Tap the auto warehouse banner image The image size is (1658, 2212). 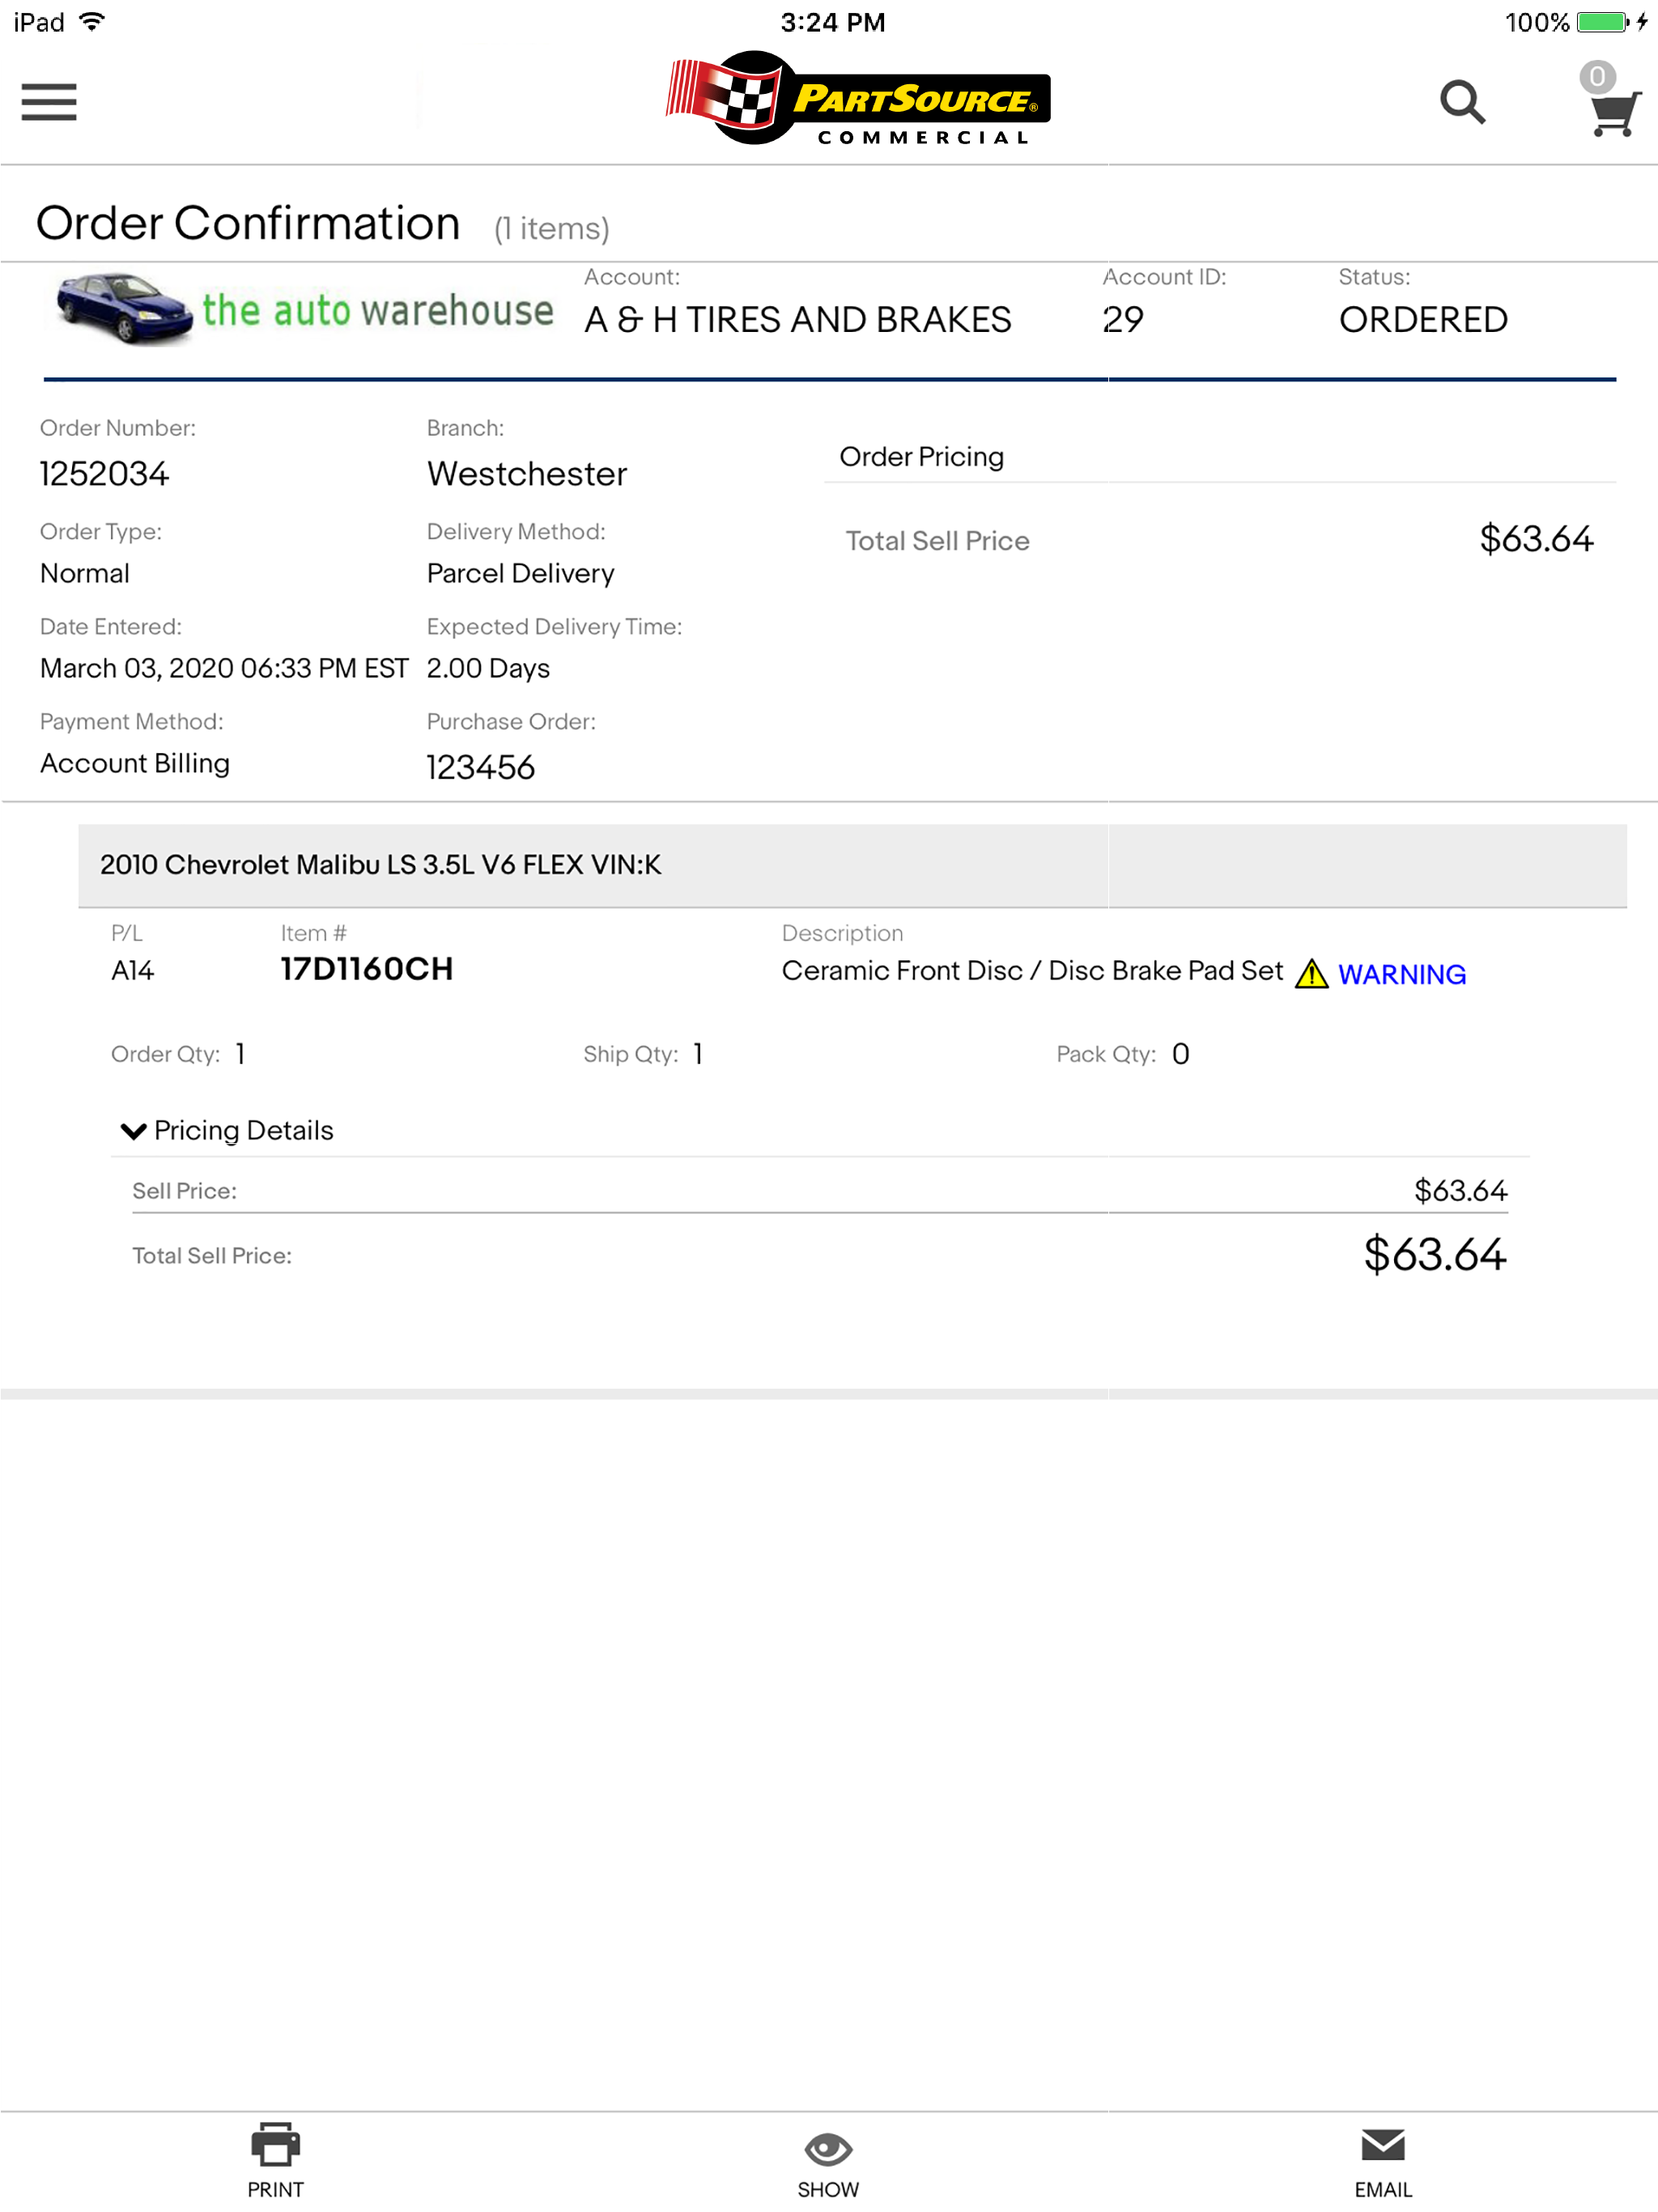(x=304, y=309)
